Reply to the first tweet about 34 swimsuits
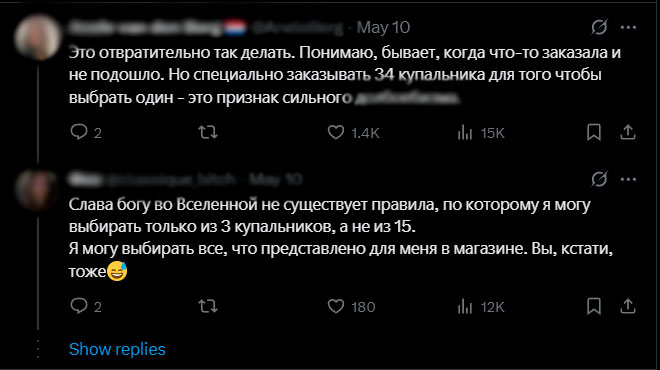 (79, 132)
